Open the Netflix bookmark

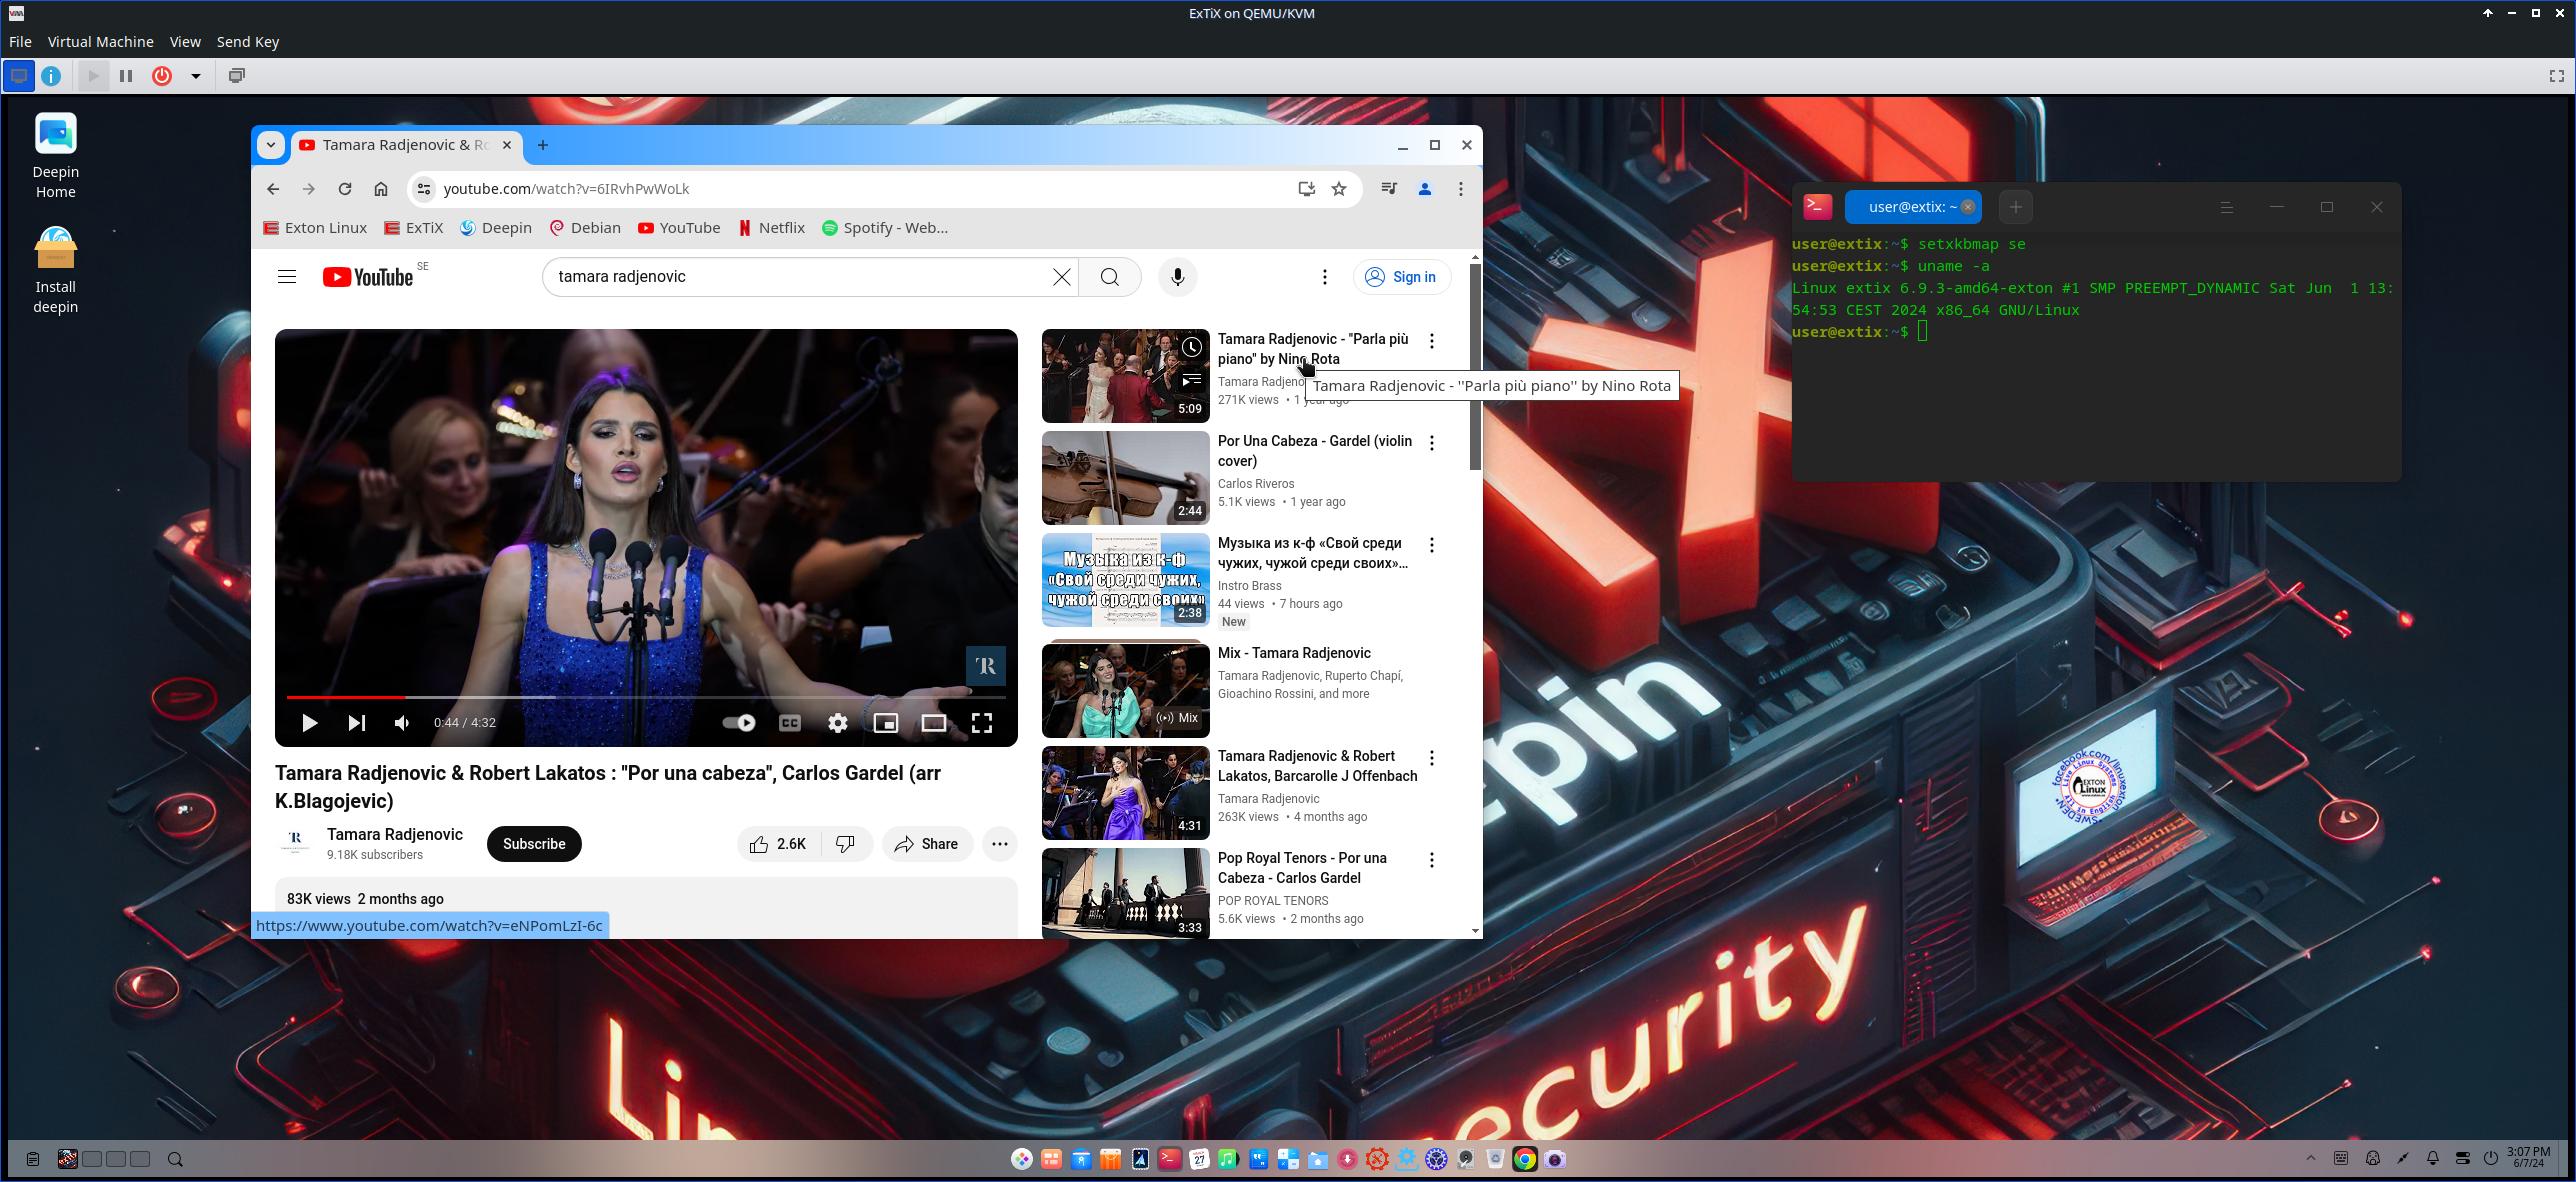771,228
